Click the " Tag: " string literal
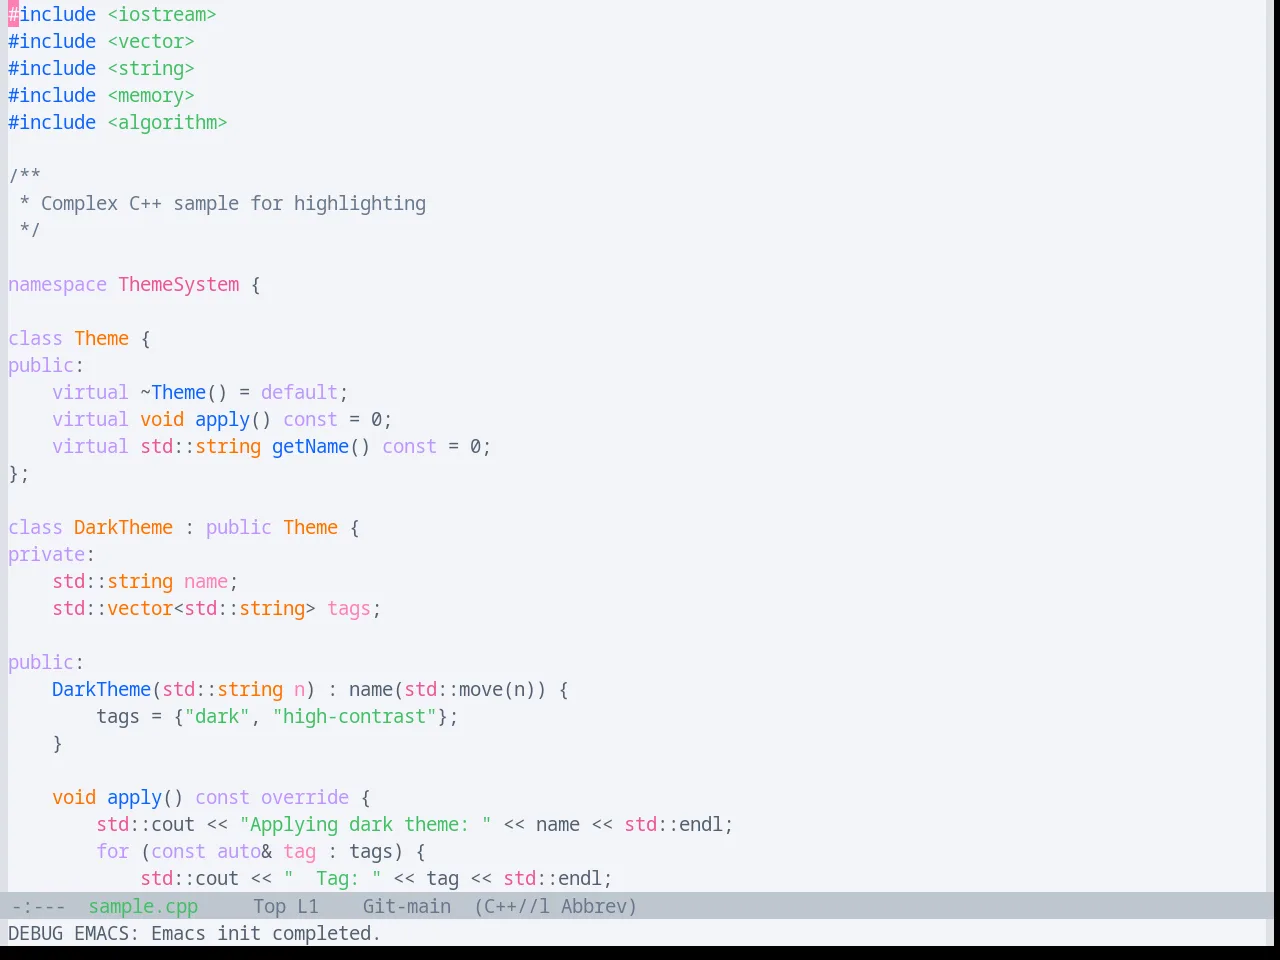This screenshot has height=960, width=1280. pyautogui.click(x=333, y=878)
